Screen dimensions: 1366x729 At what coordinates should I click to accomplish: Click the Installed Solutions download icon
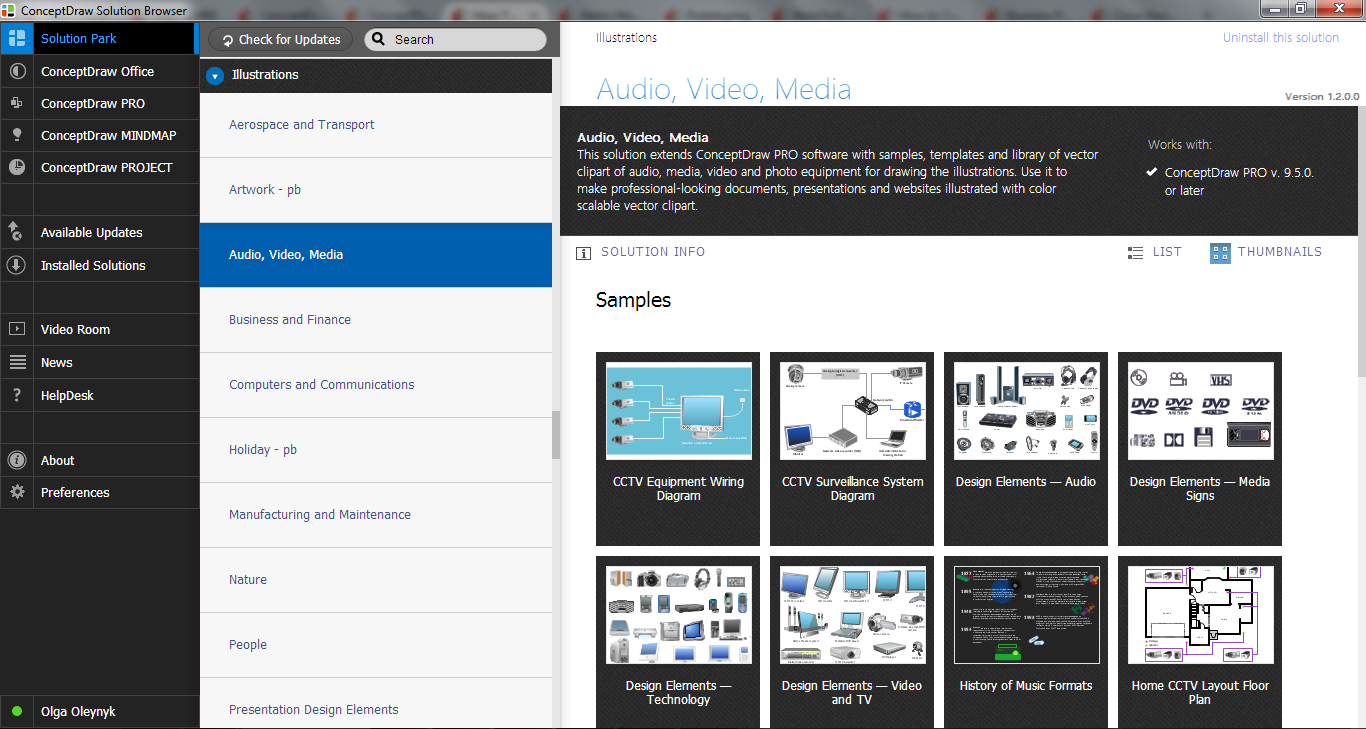click(16, 266)
